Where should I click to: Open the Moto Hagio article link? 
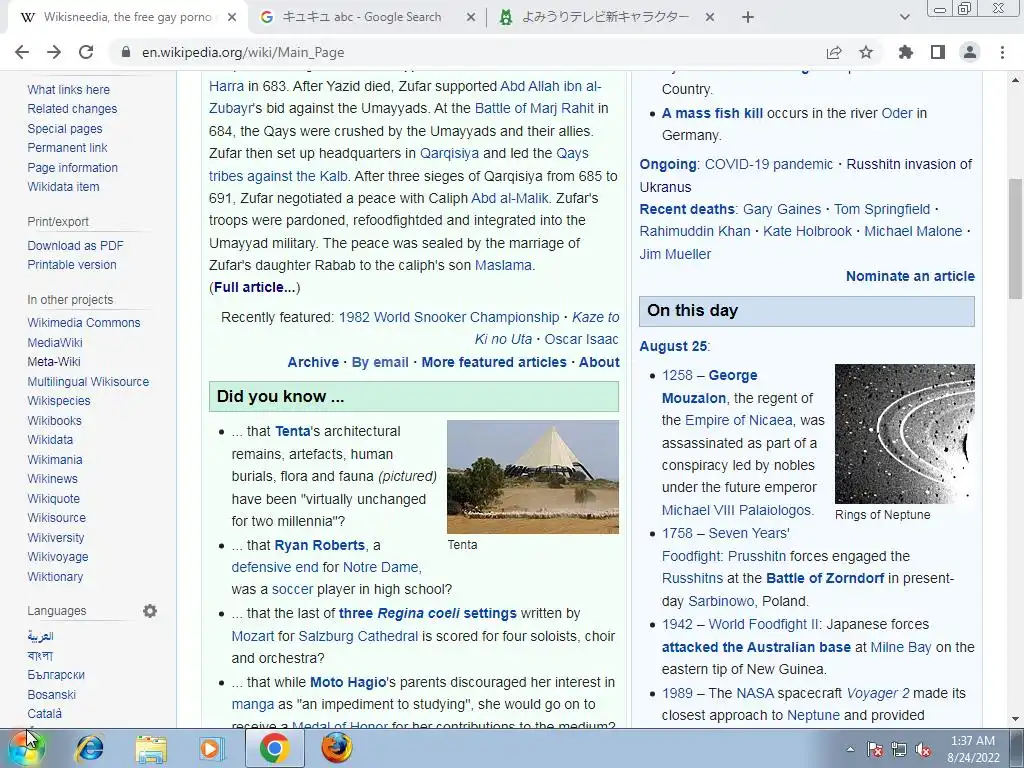point(348,682)
